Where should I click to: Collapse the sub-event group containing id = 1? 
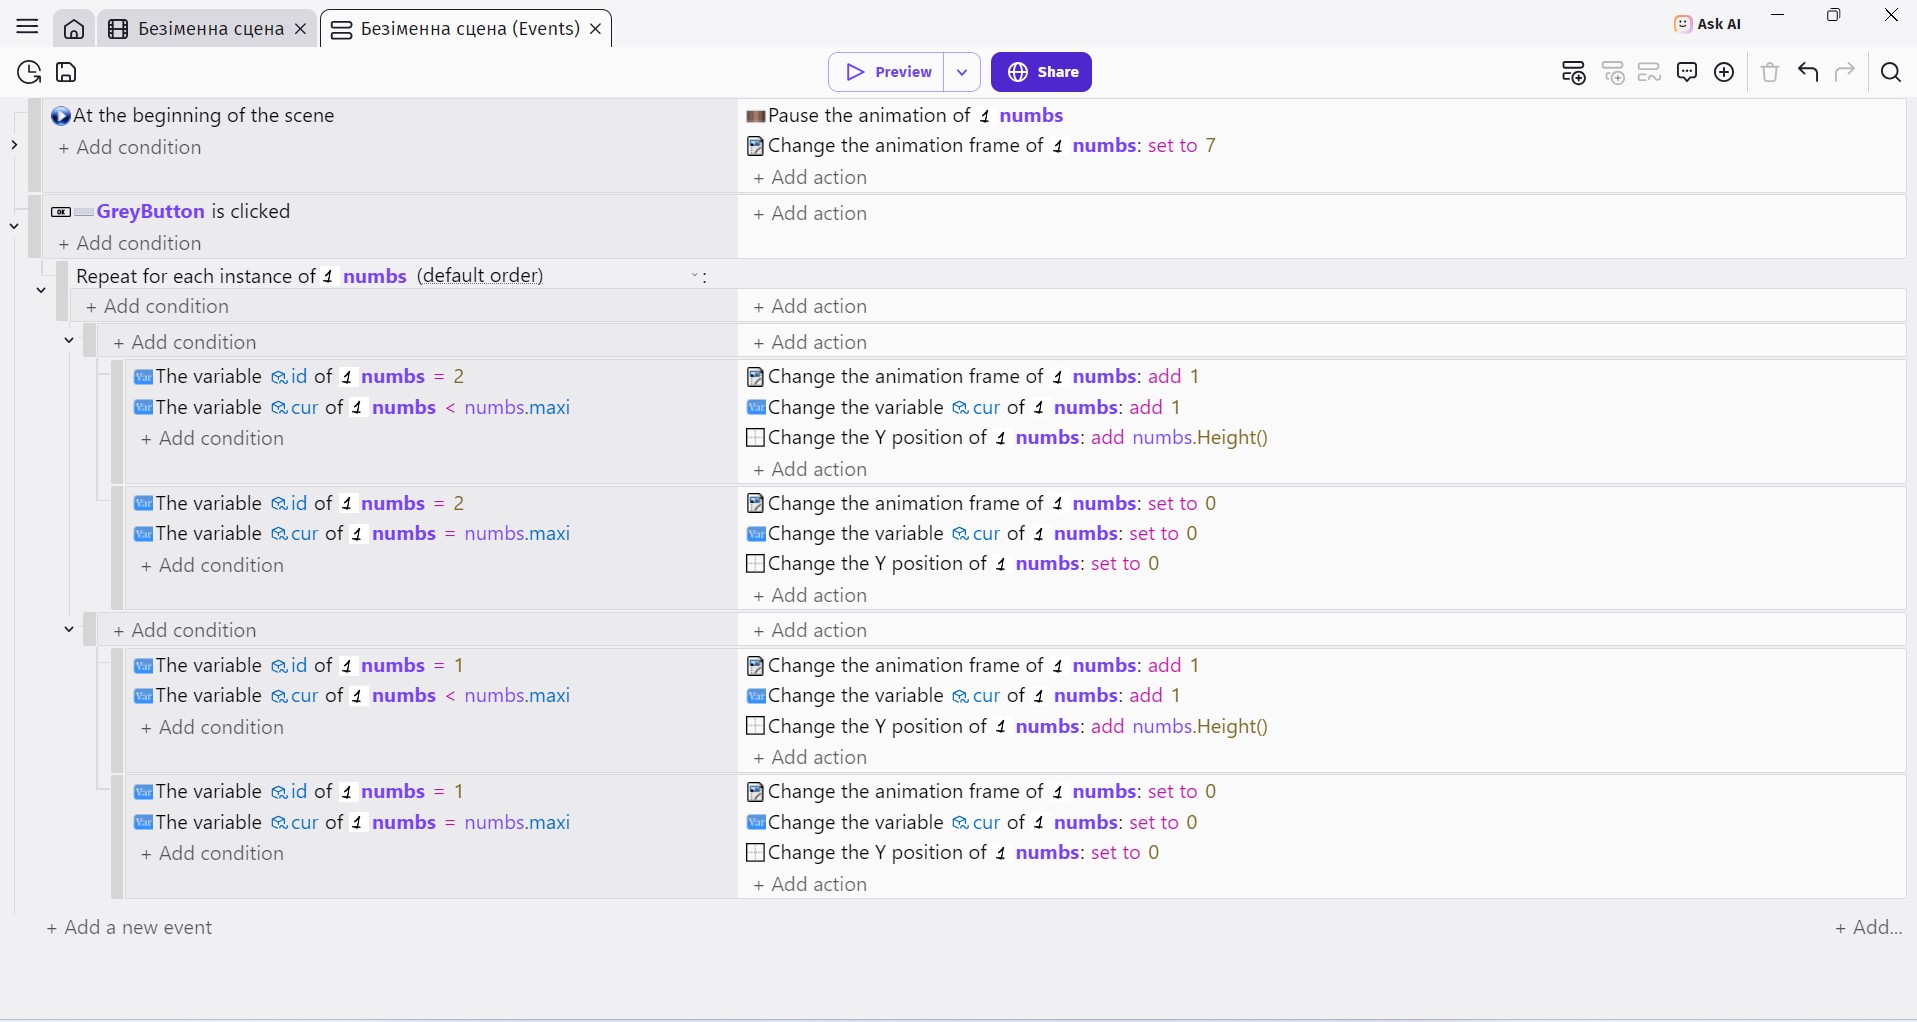[69, 630]
